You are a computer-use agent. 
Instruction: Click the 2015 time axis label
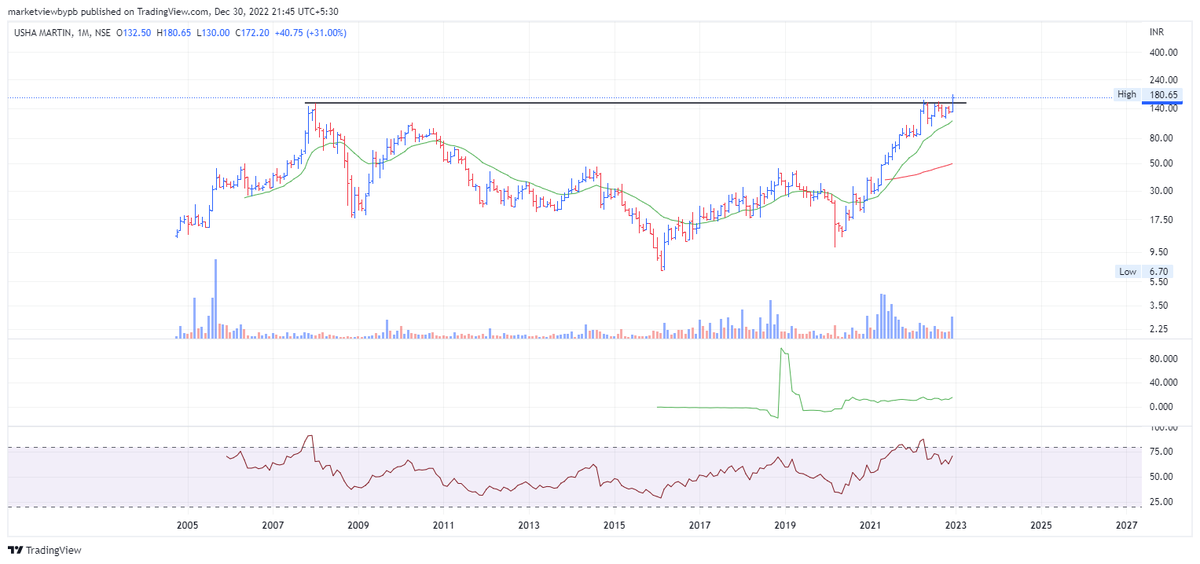pos(614,525)
